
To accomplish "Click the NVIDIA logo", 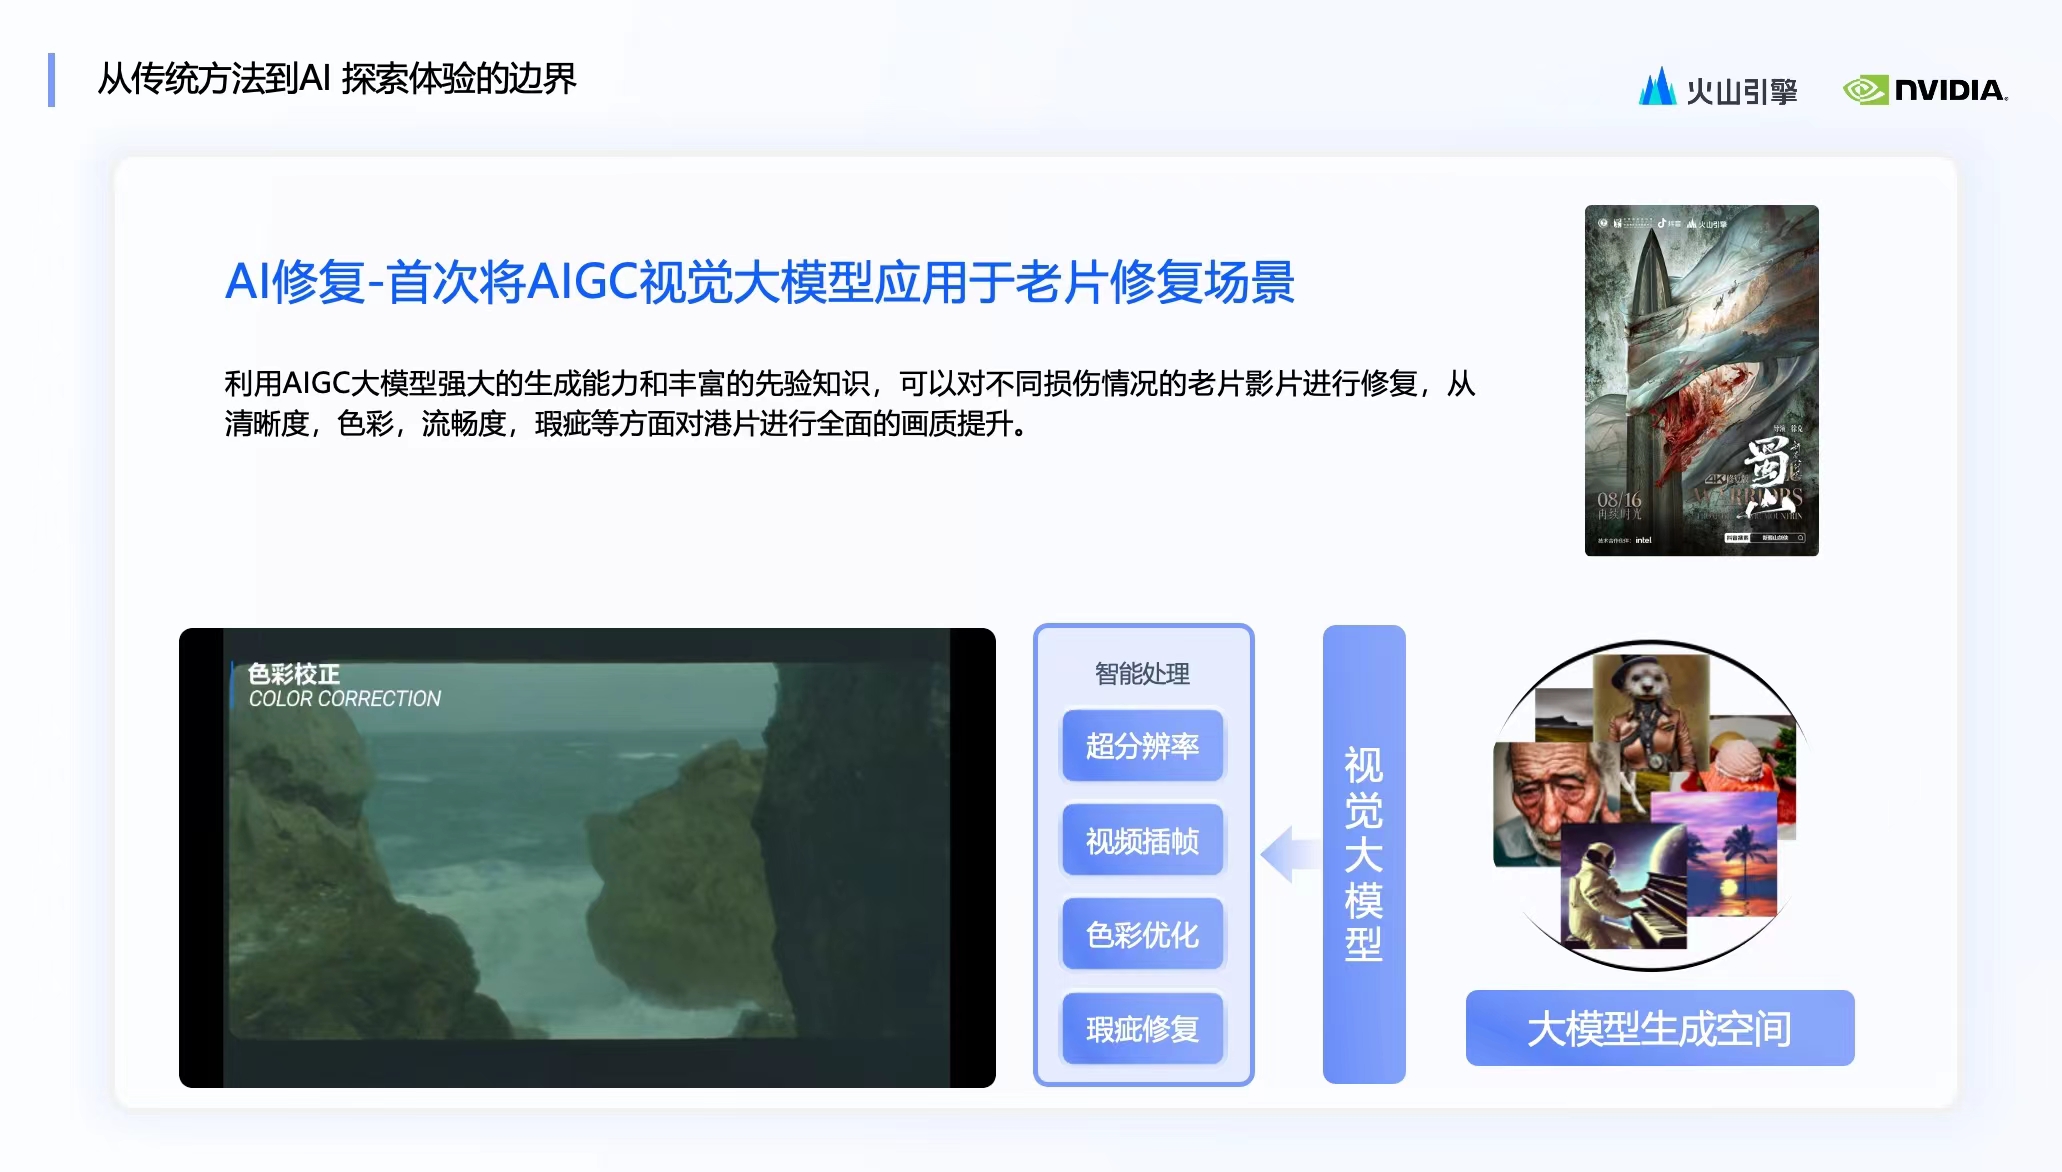I will (x=1925, y=90).
